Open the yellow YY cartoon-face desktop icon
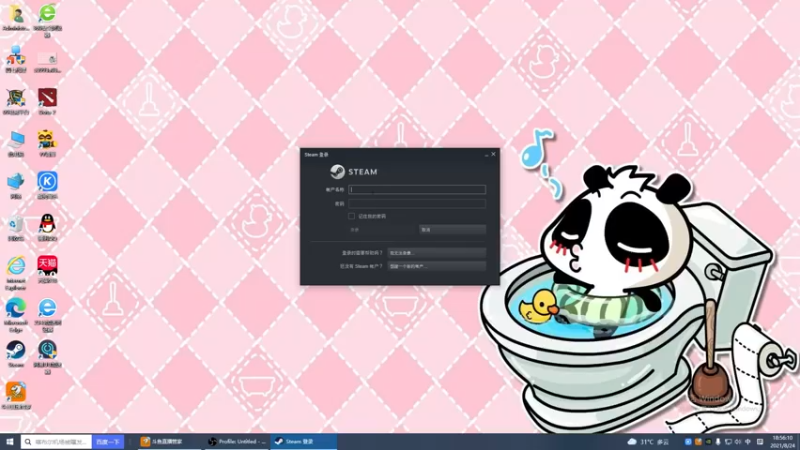Screen dimensions: 800x450 pyautogui.click(x=47, y=143)
